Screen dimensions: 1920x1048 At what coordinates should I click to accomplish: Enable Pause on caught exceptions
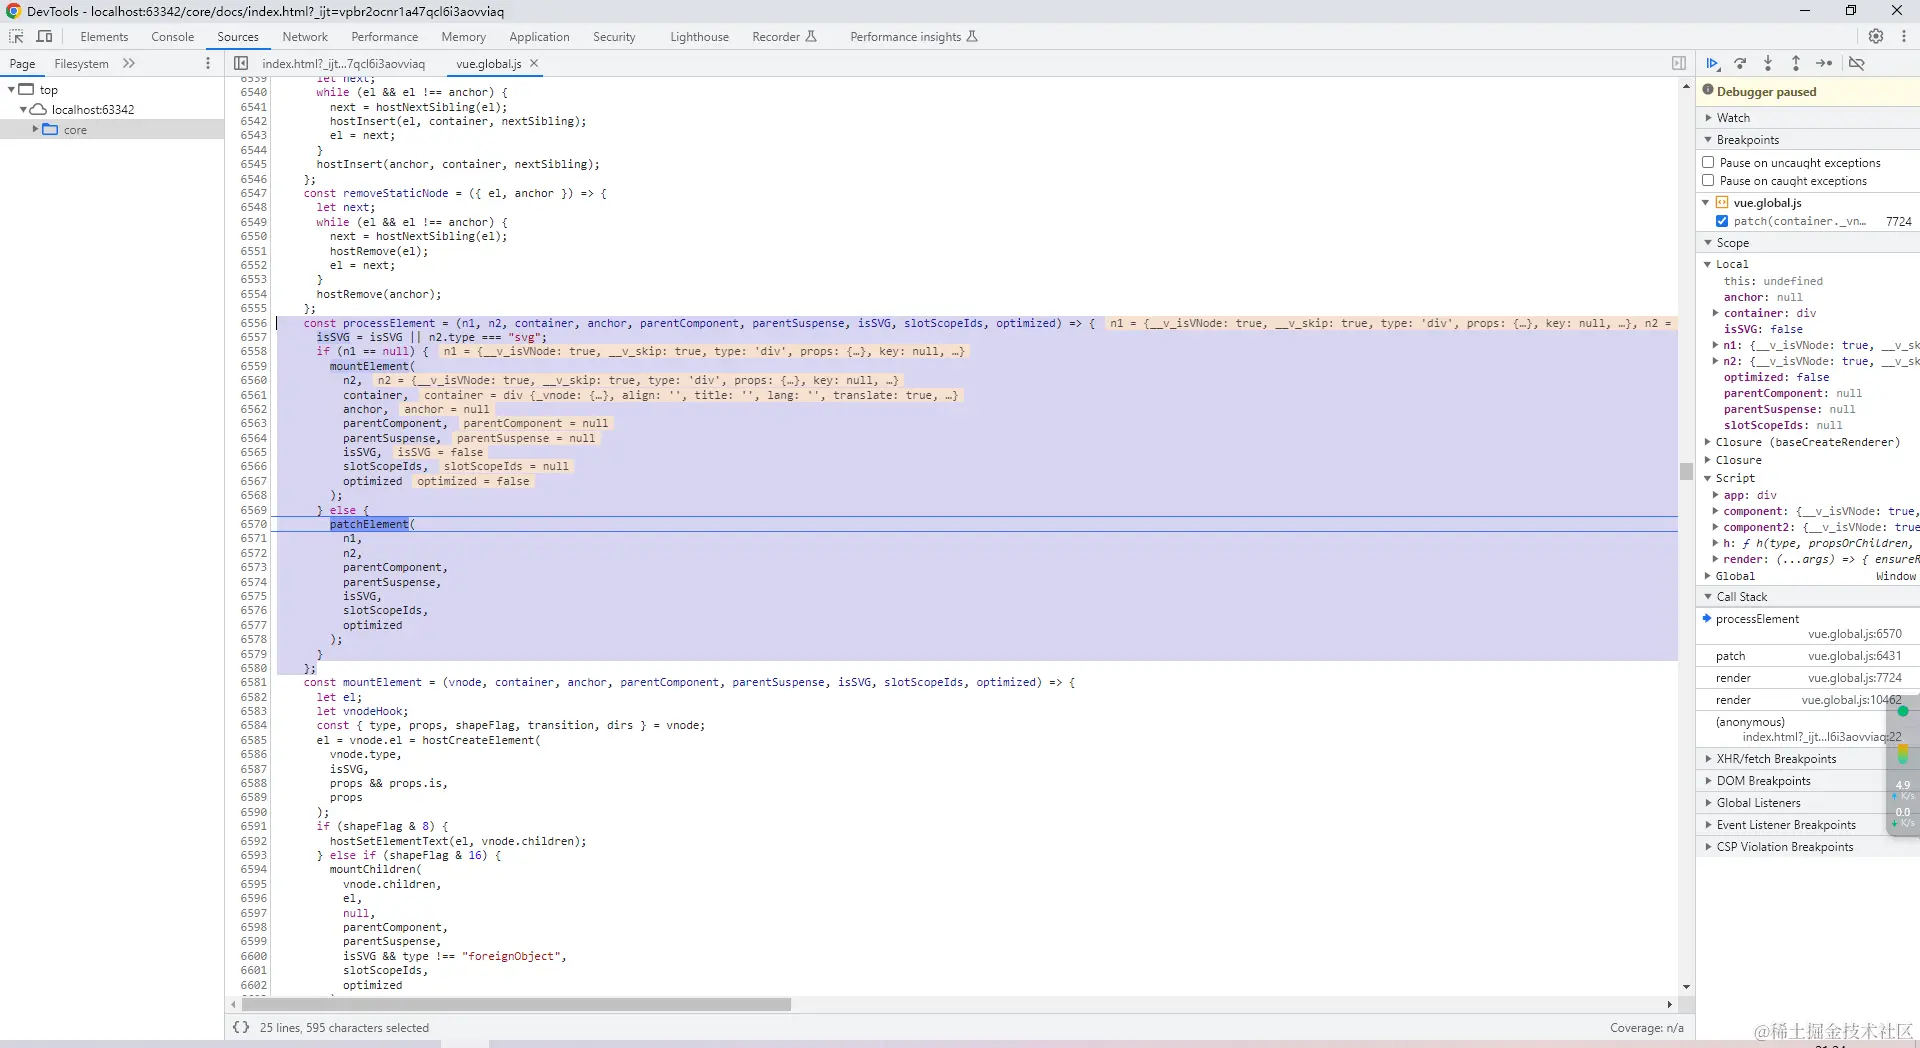click(x=1708, y=181)
